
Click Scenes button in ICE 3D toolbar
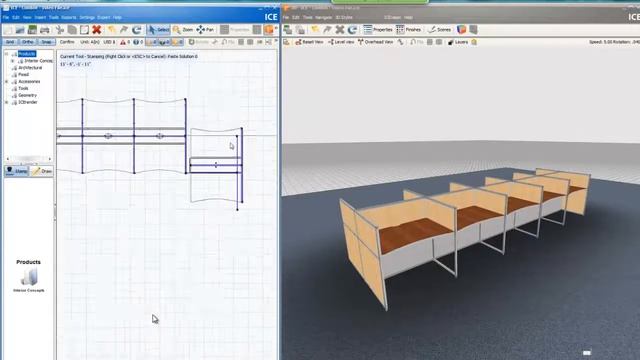(x=440, y=30)
